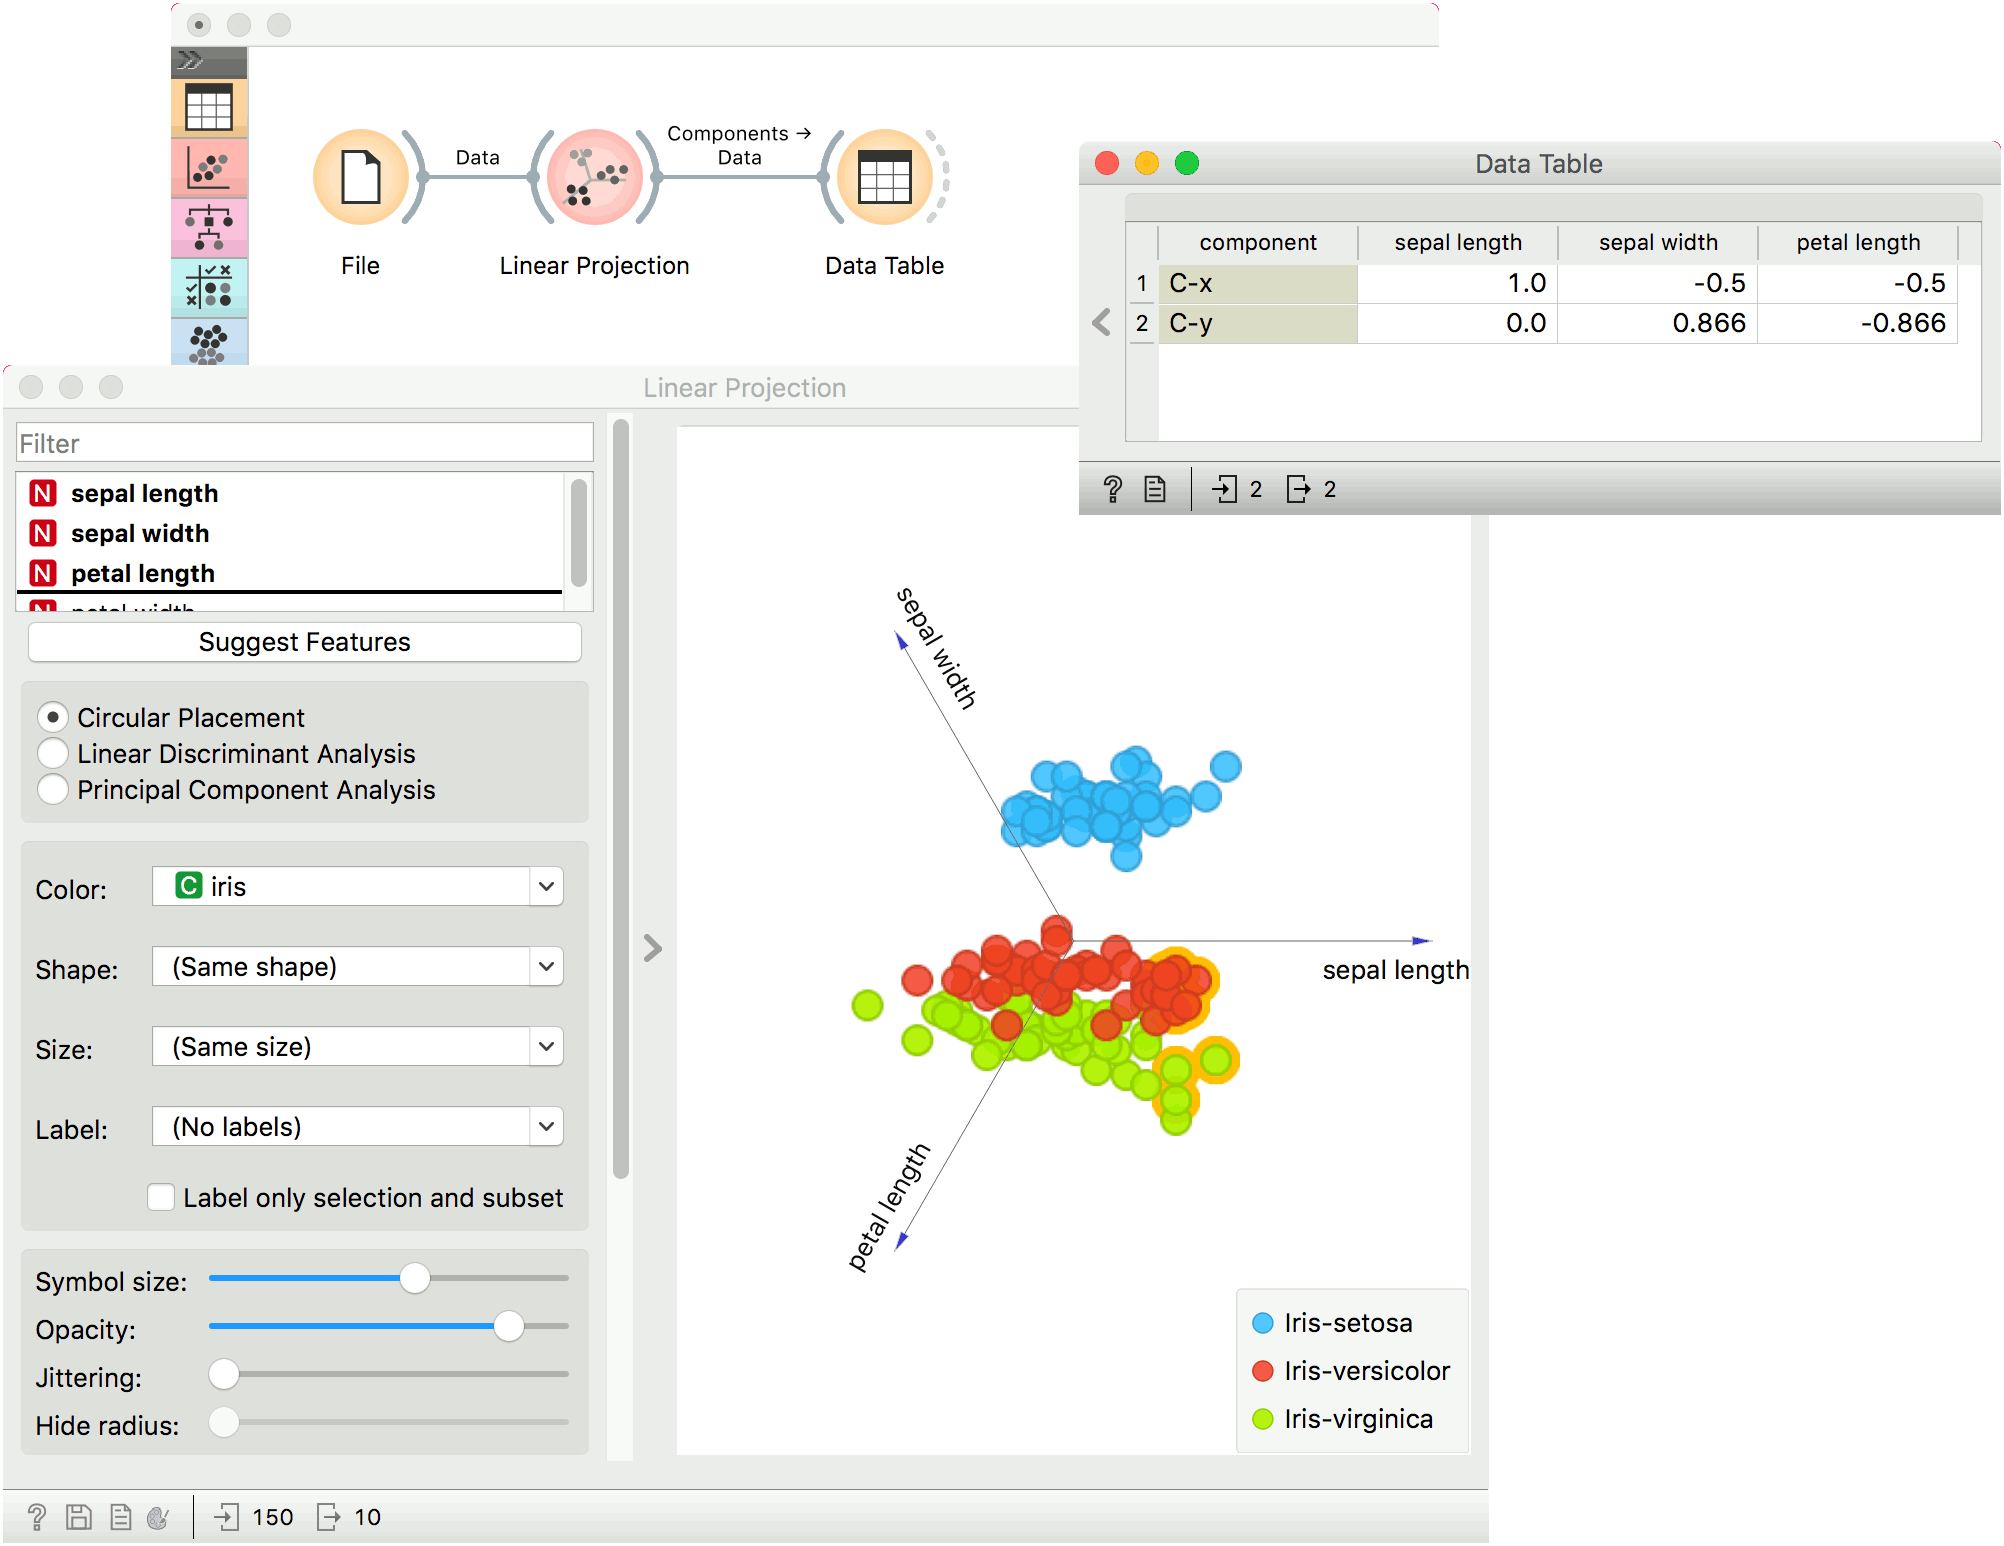
Task: Select the Tree widget icon in the sidebar
Action: (x=209, y=228)
